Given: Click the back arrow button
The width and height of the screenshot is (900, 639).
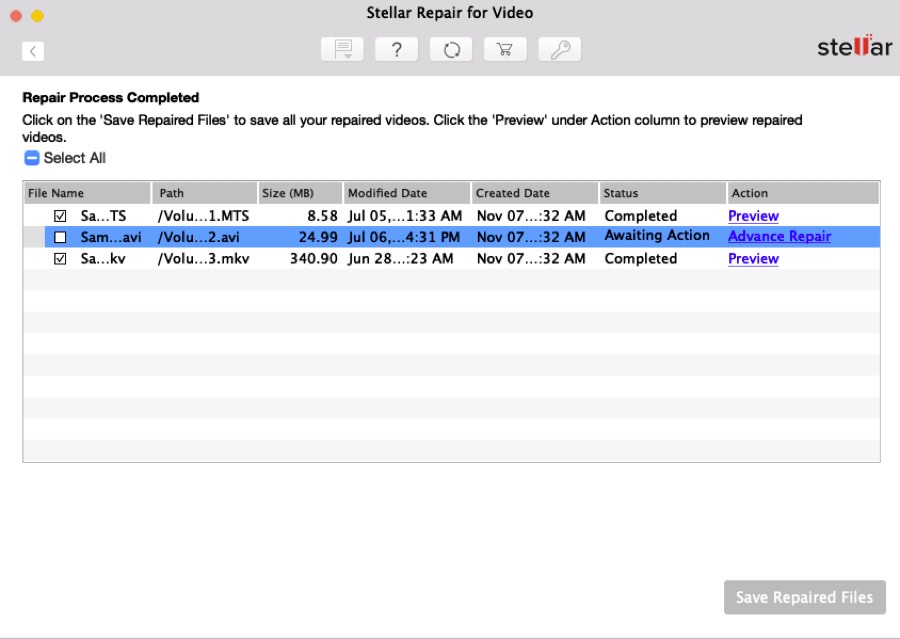Looking at the screenshot, I should (x=33, y=51).
